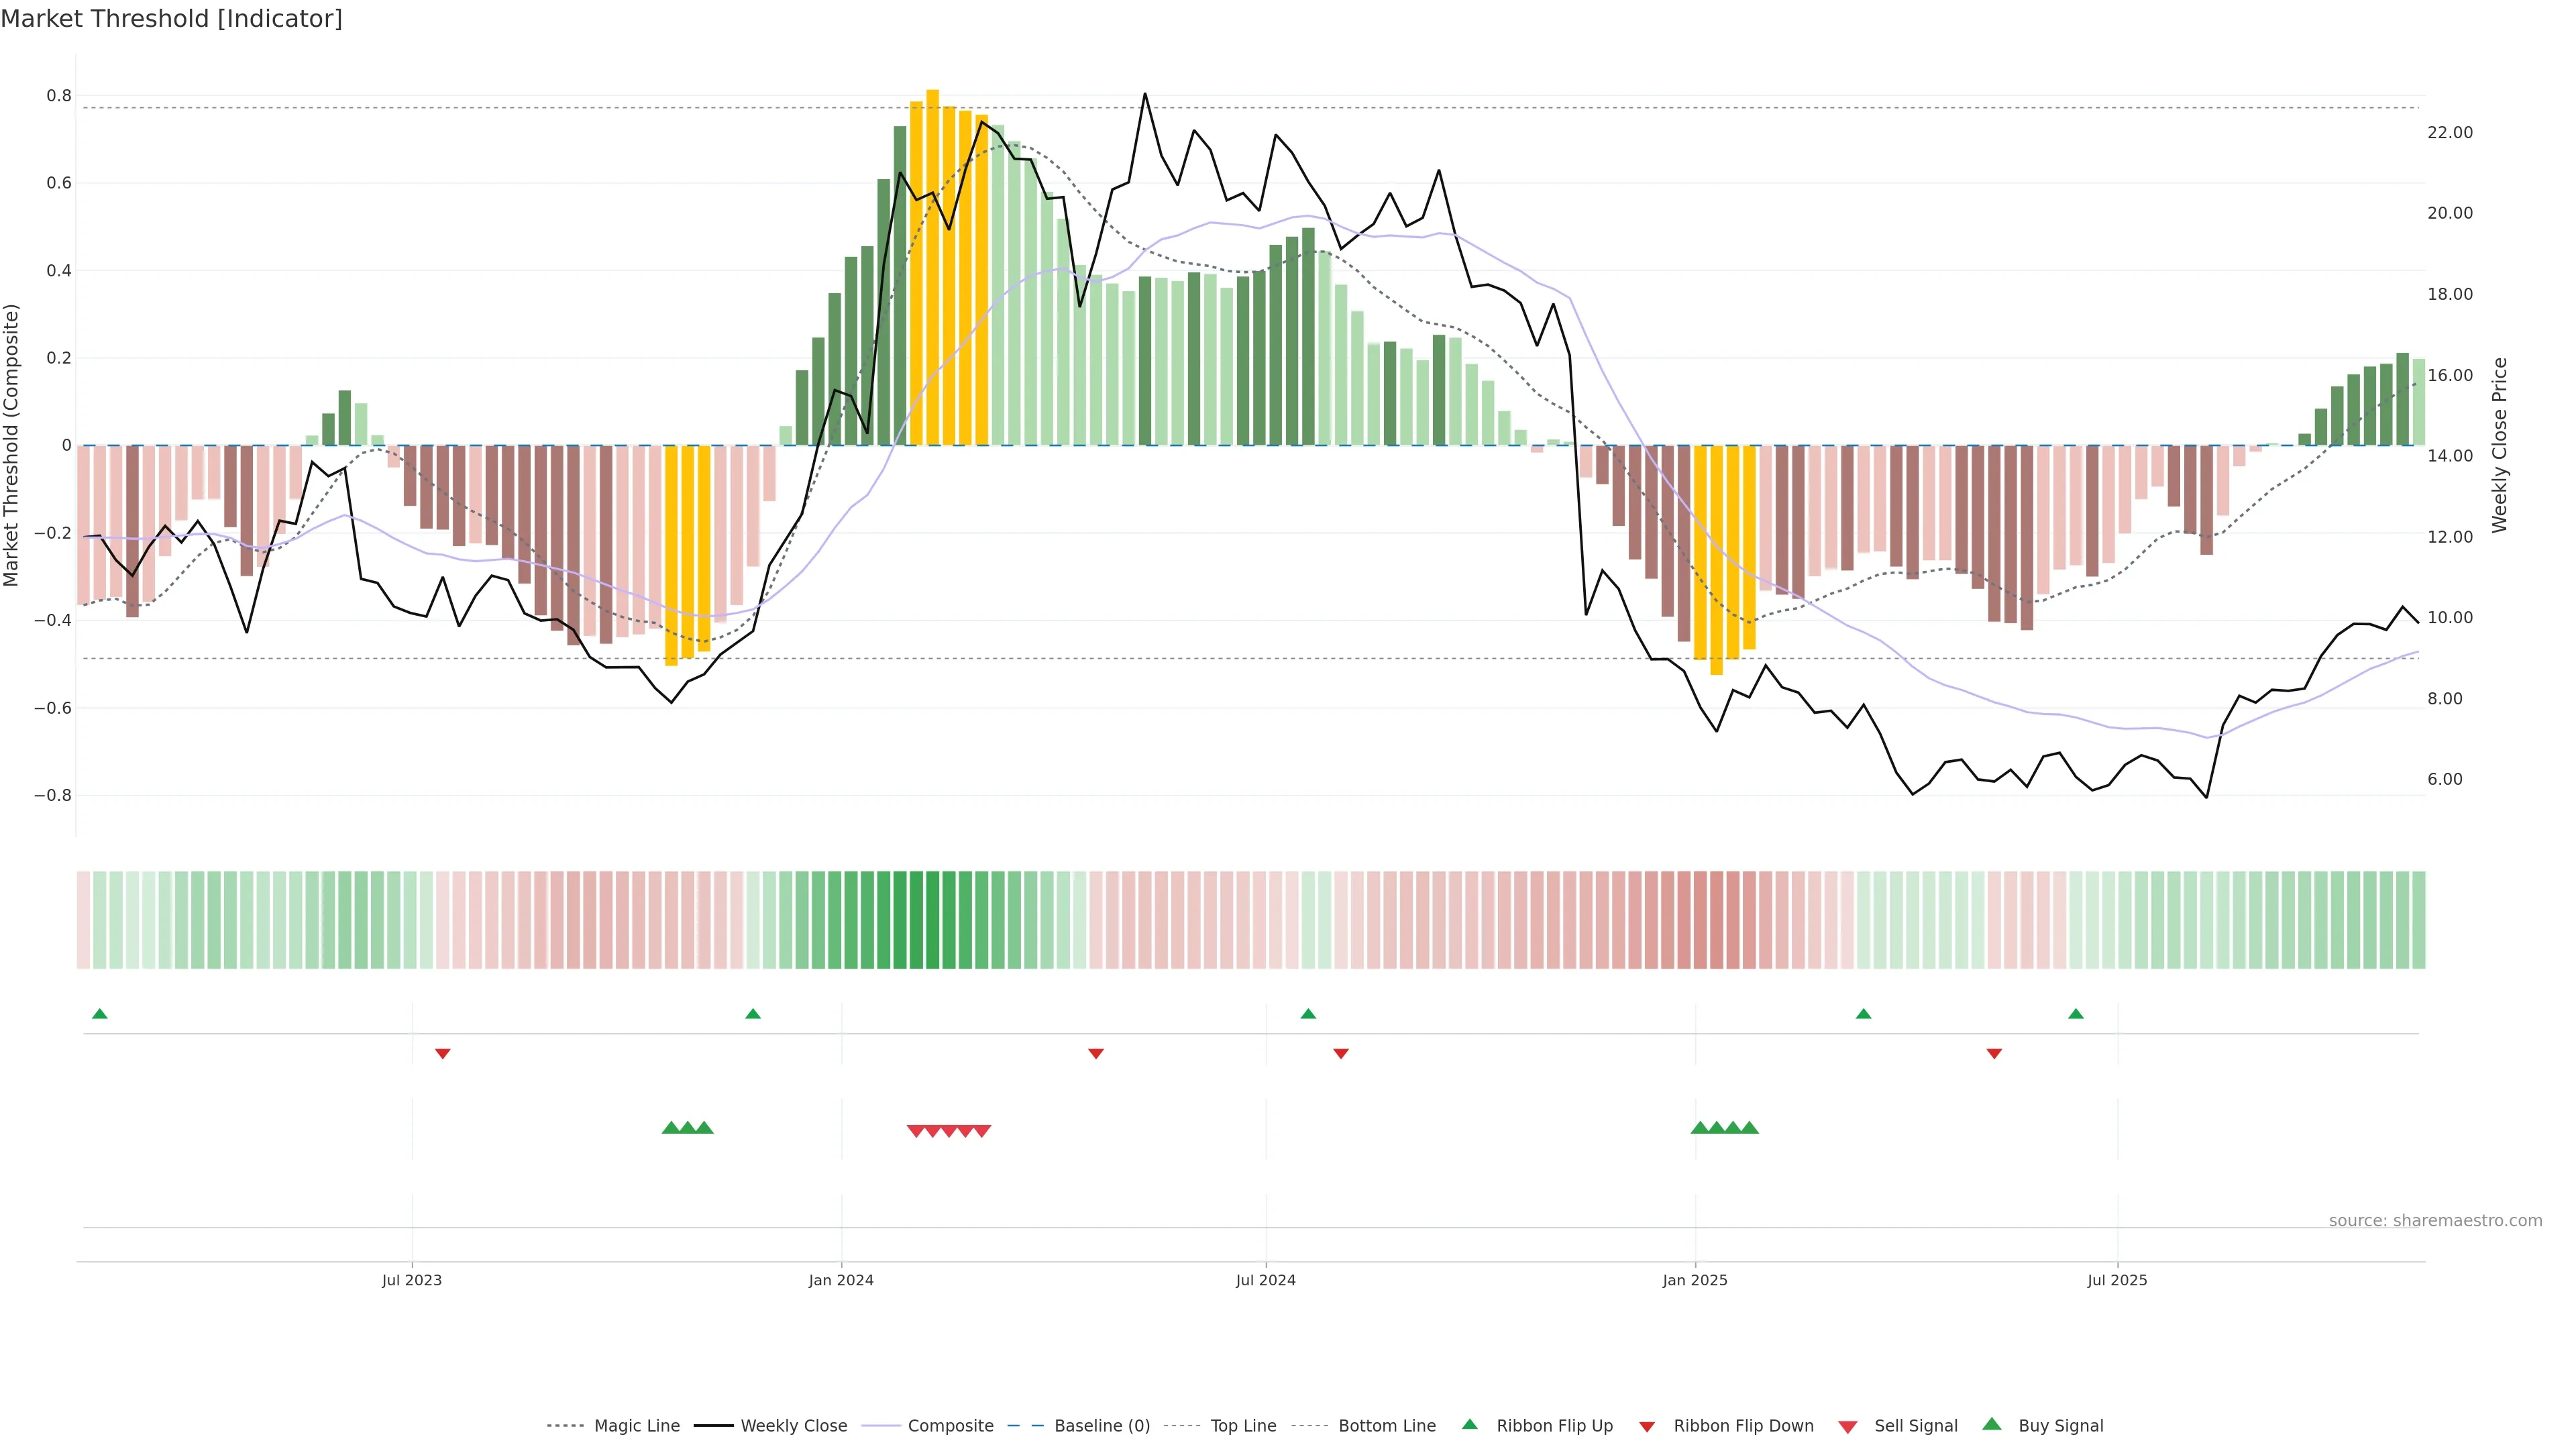Click the Jul 2025 x-axis label
Image resolution: width=2576 pixels, height=1449 pixels.
click(x=2117, y=1280)
